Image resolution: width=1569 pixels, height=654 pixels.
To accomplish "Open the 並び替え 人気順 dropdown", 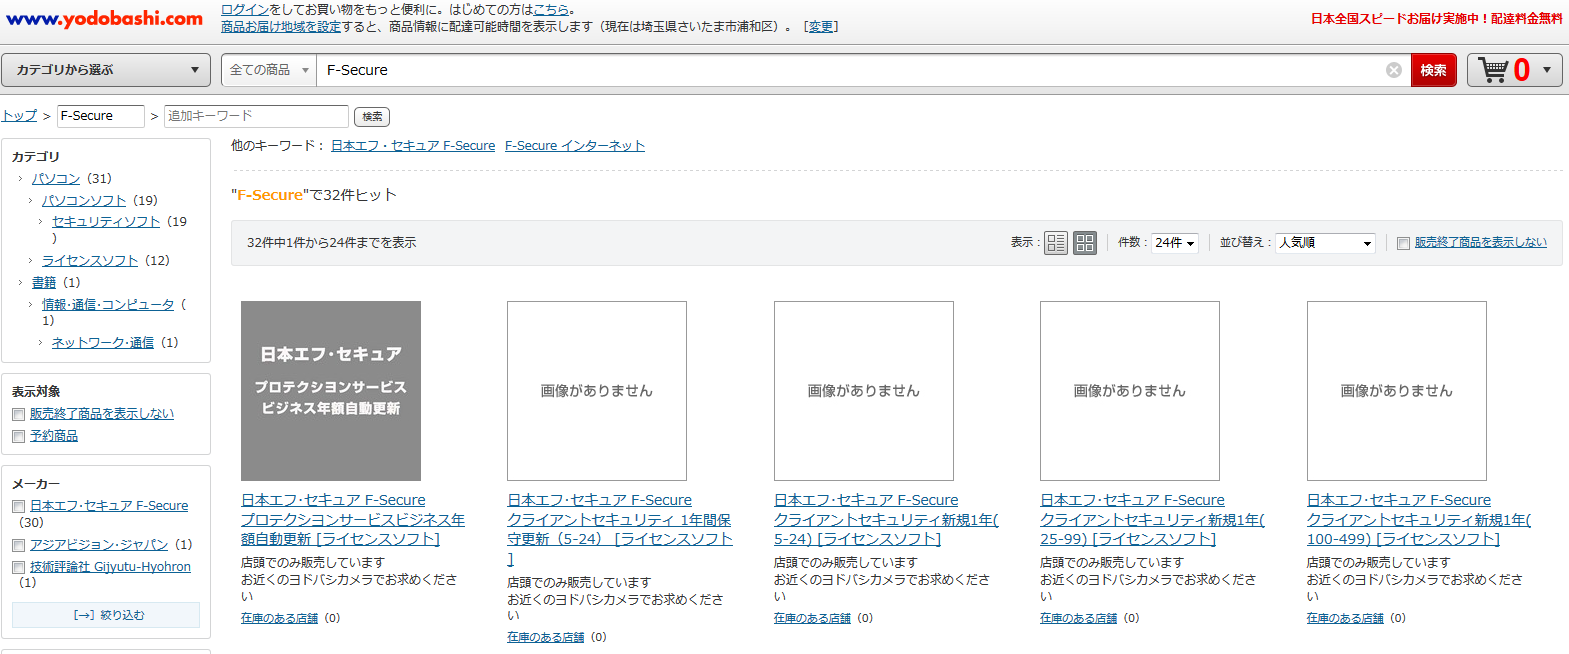I will 1325,243.
